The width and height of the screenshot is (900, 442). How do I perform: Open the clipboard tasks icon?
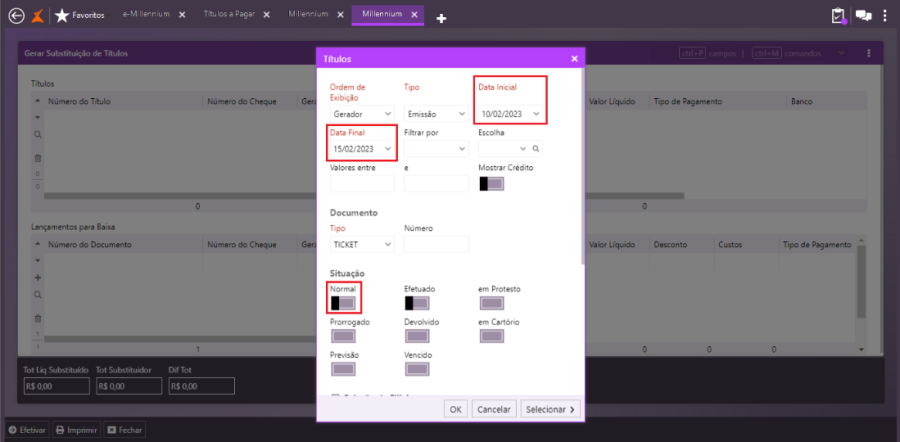click(839, 15)
